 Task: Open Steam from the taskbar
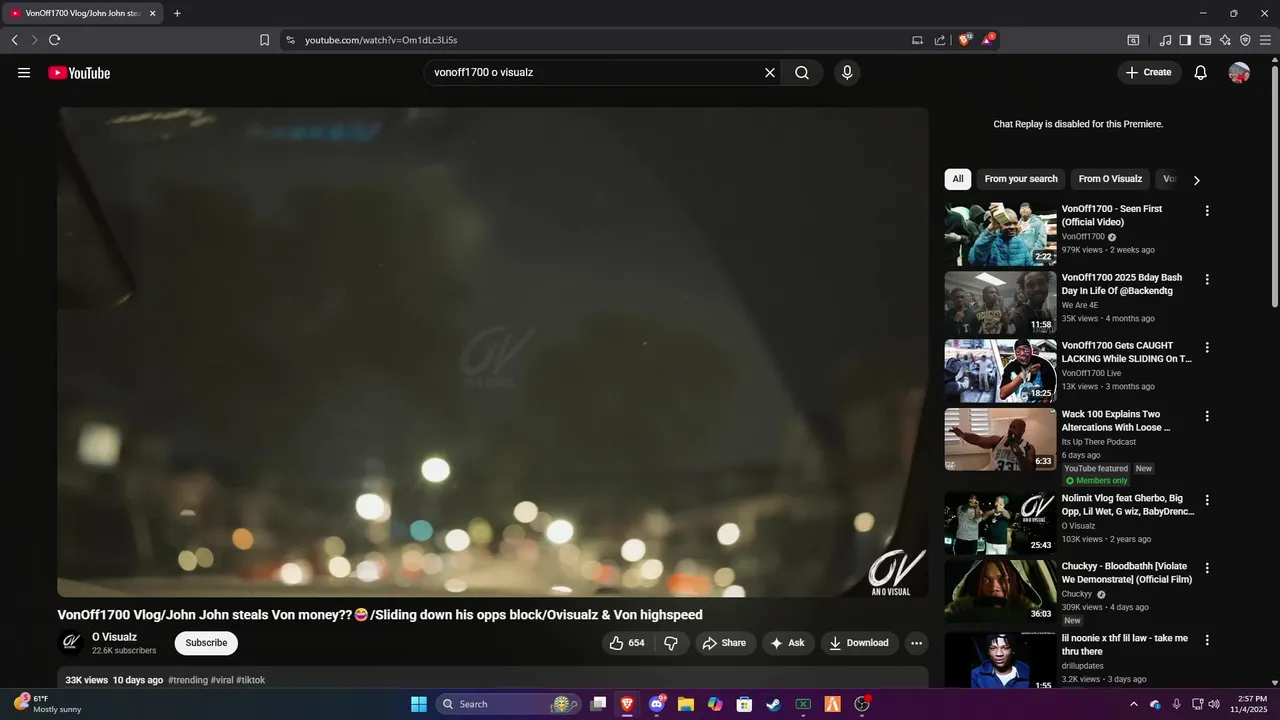coord(773,704)
